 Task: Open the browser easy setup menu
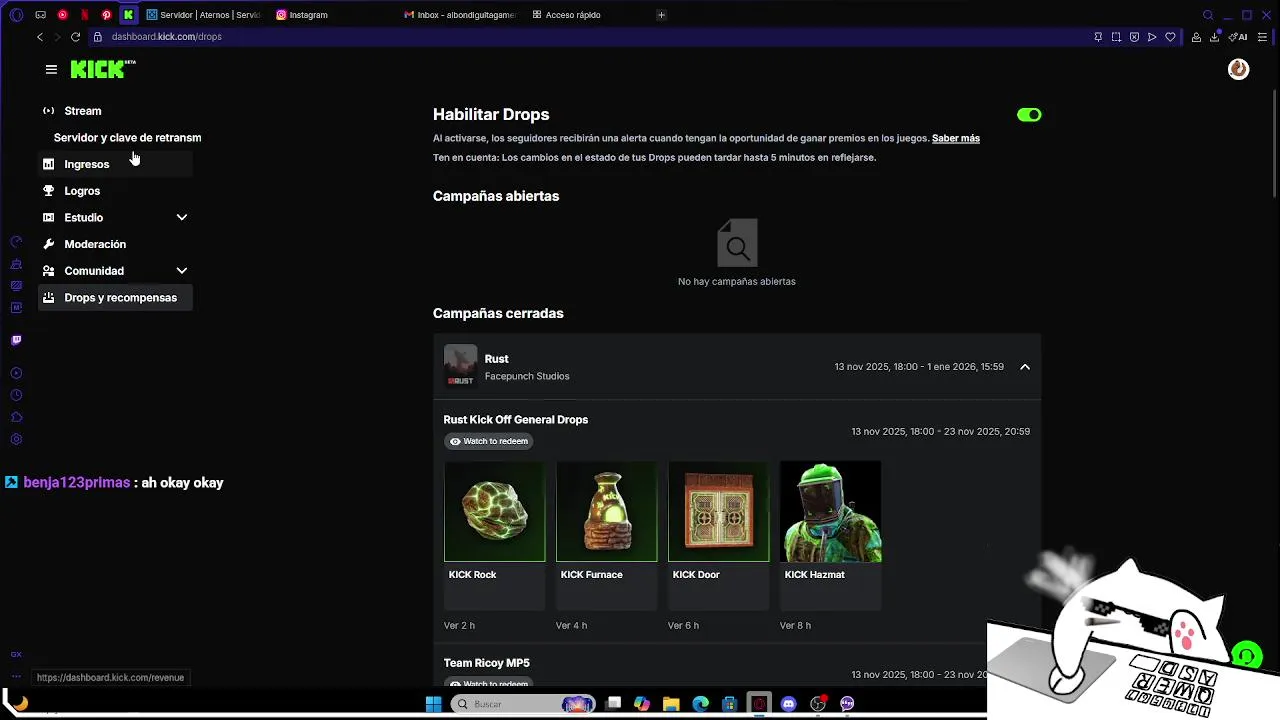(1263, 37)
